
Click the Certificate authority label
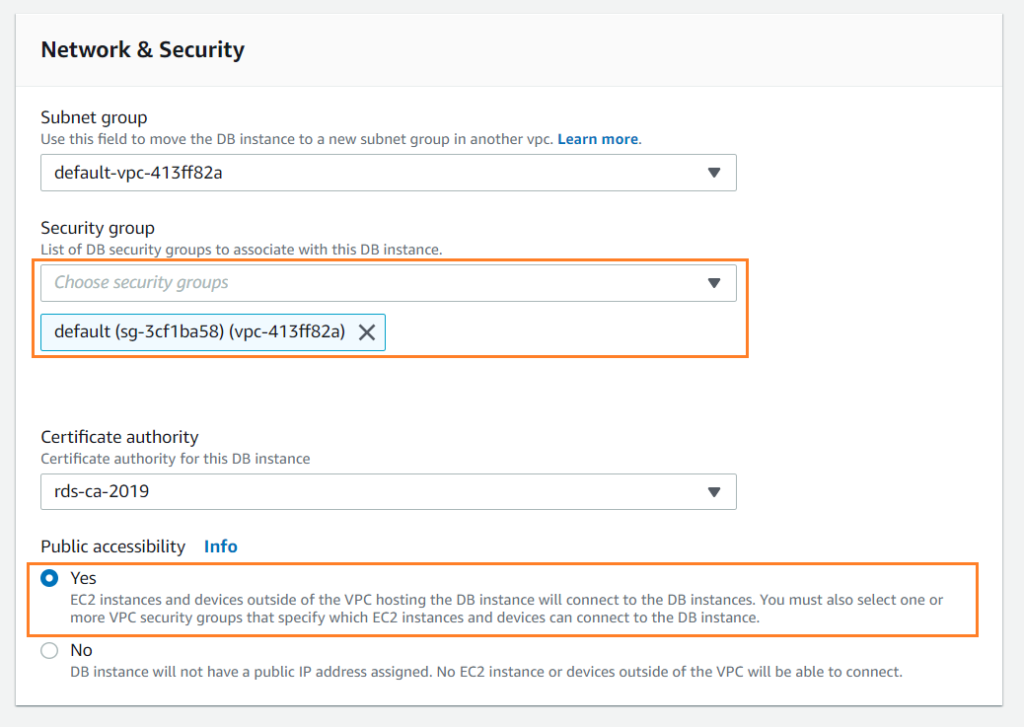coord(120,437)
